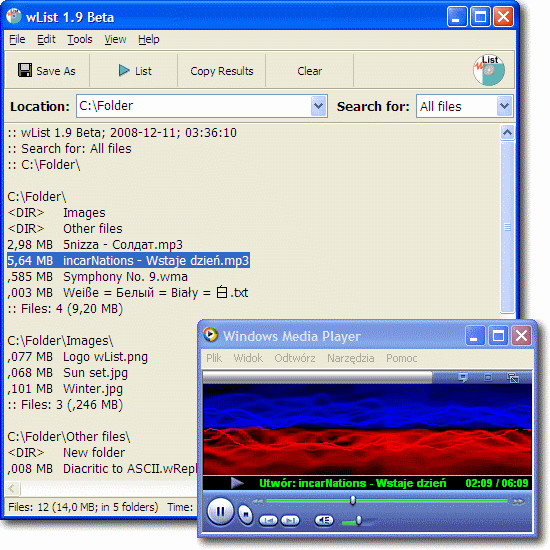Viewport: 550px width, 550px height.
Task: Click the Next track button in Media Player
Action: click(x=290, y=521)
